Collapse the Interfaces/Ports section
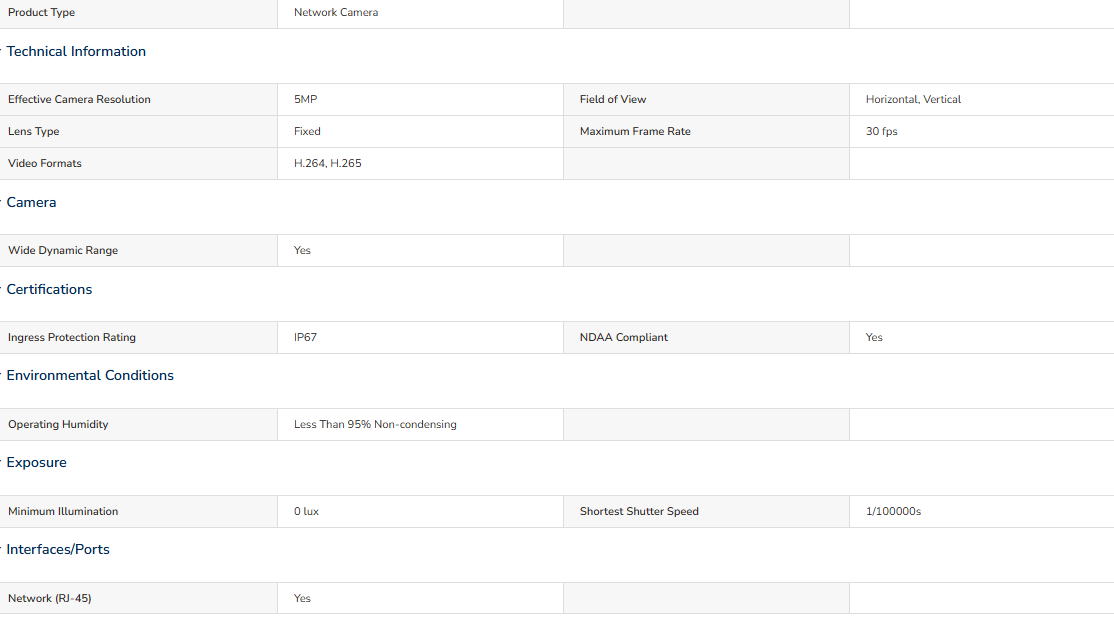This screenshot has width=1114, height=621. coord(58,549)
